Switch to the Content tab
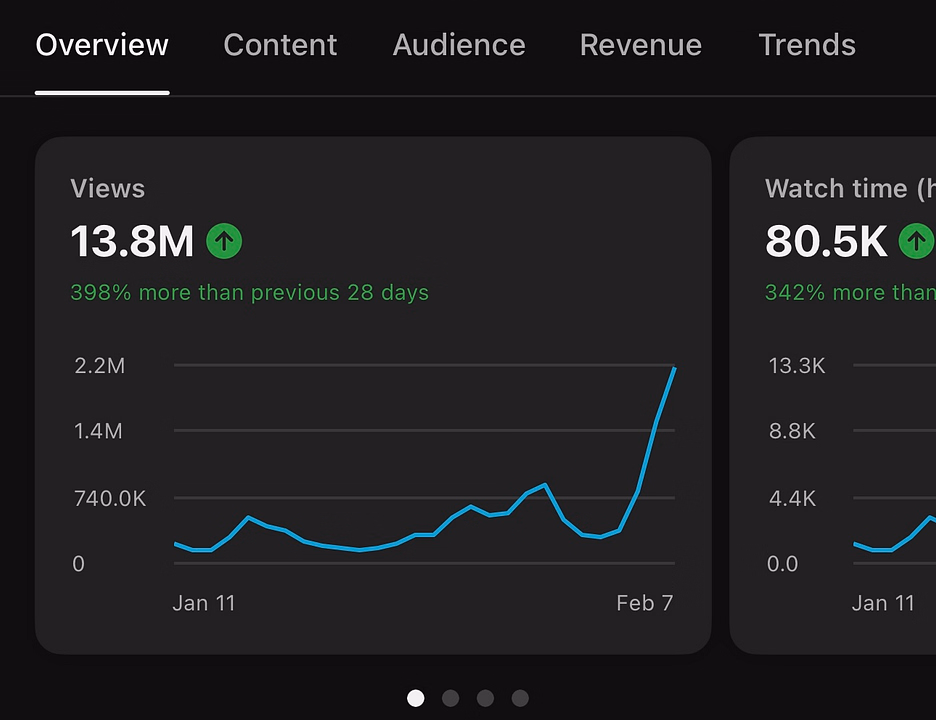The height and width of the screenshot is (720, 936). (280, 45)
